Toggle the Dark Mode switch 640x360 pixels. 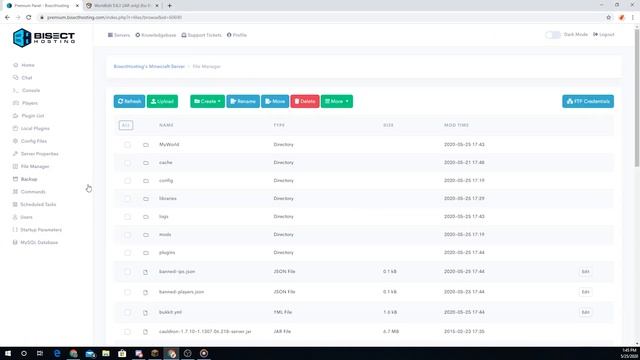coord(553,35)
